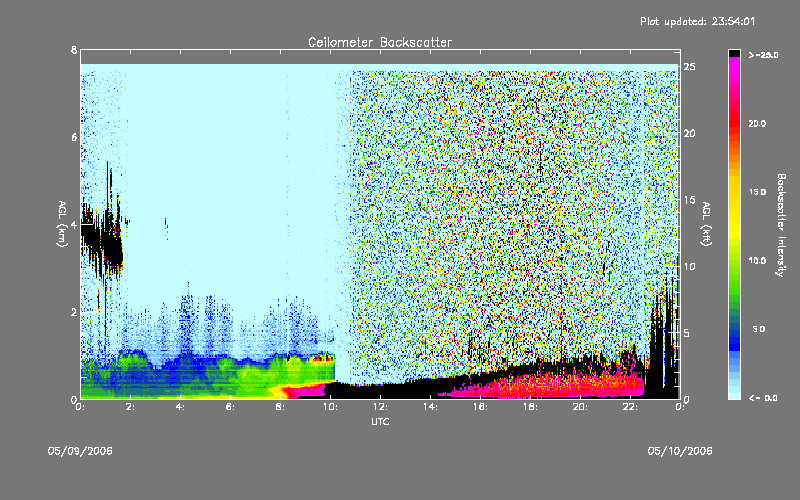The image size is (800, 500).
Task: Click the '20:' hour tick on UTC axis
Action: pos(580,407)
